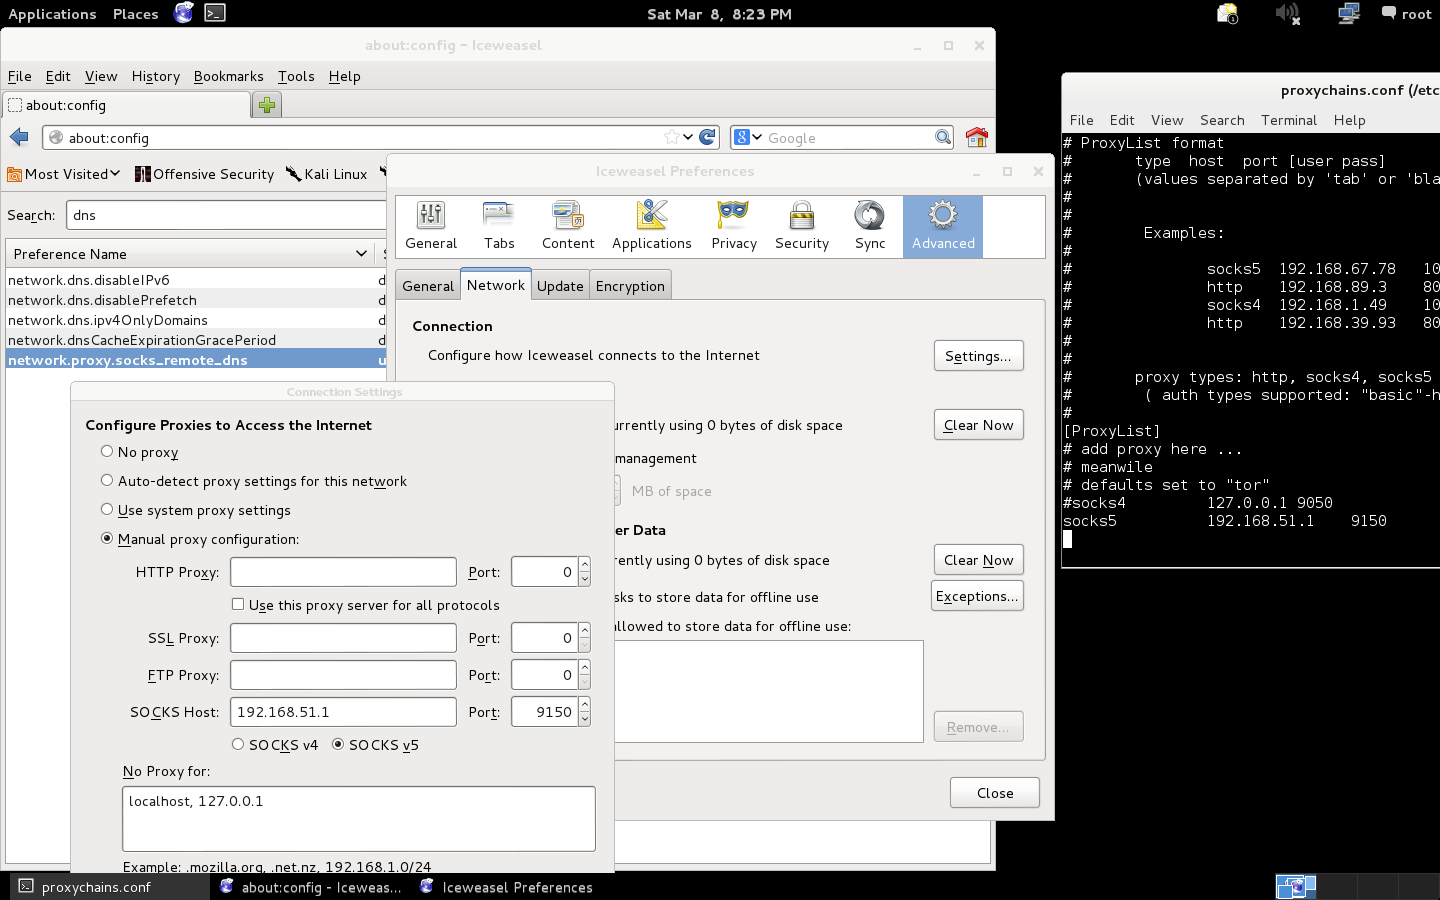Viewport: 1440px width, 900px height.
Task: Increase the SOCKS Host port value
Action: click(585, 704)
